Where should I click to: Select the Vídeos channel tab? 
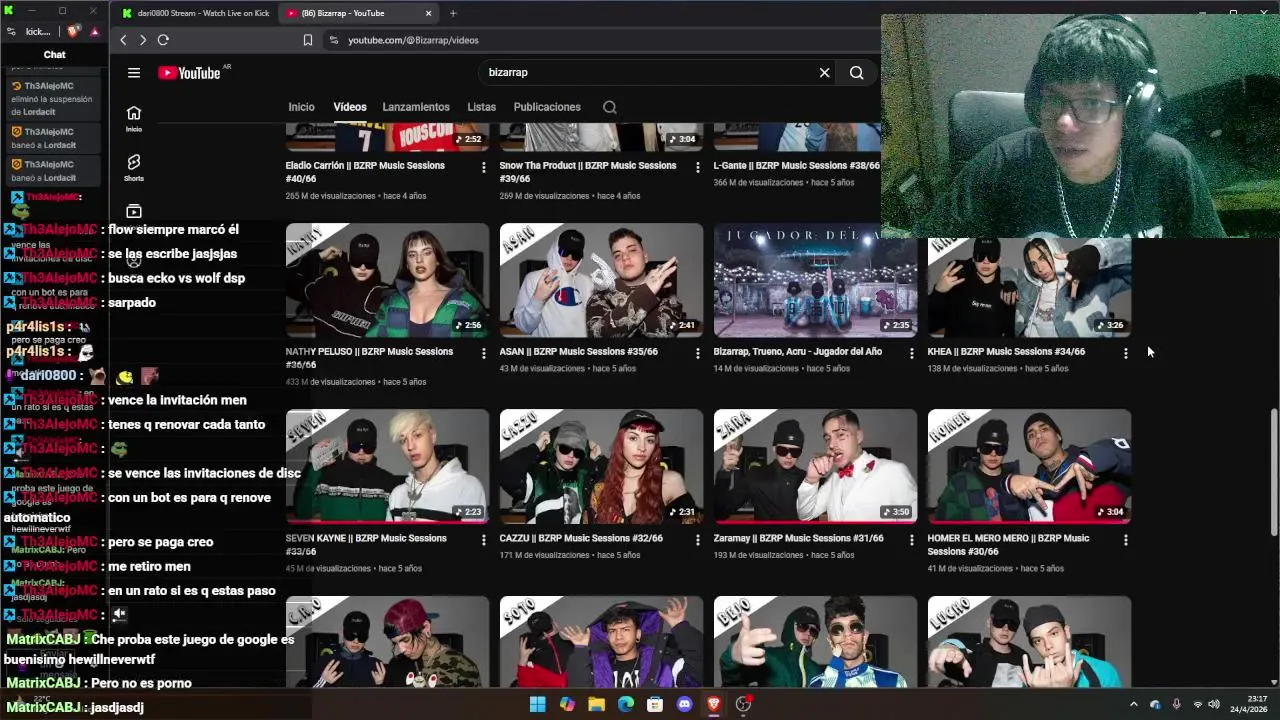point(350,107)
